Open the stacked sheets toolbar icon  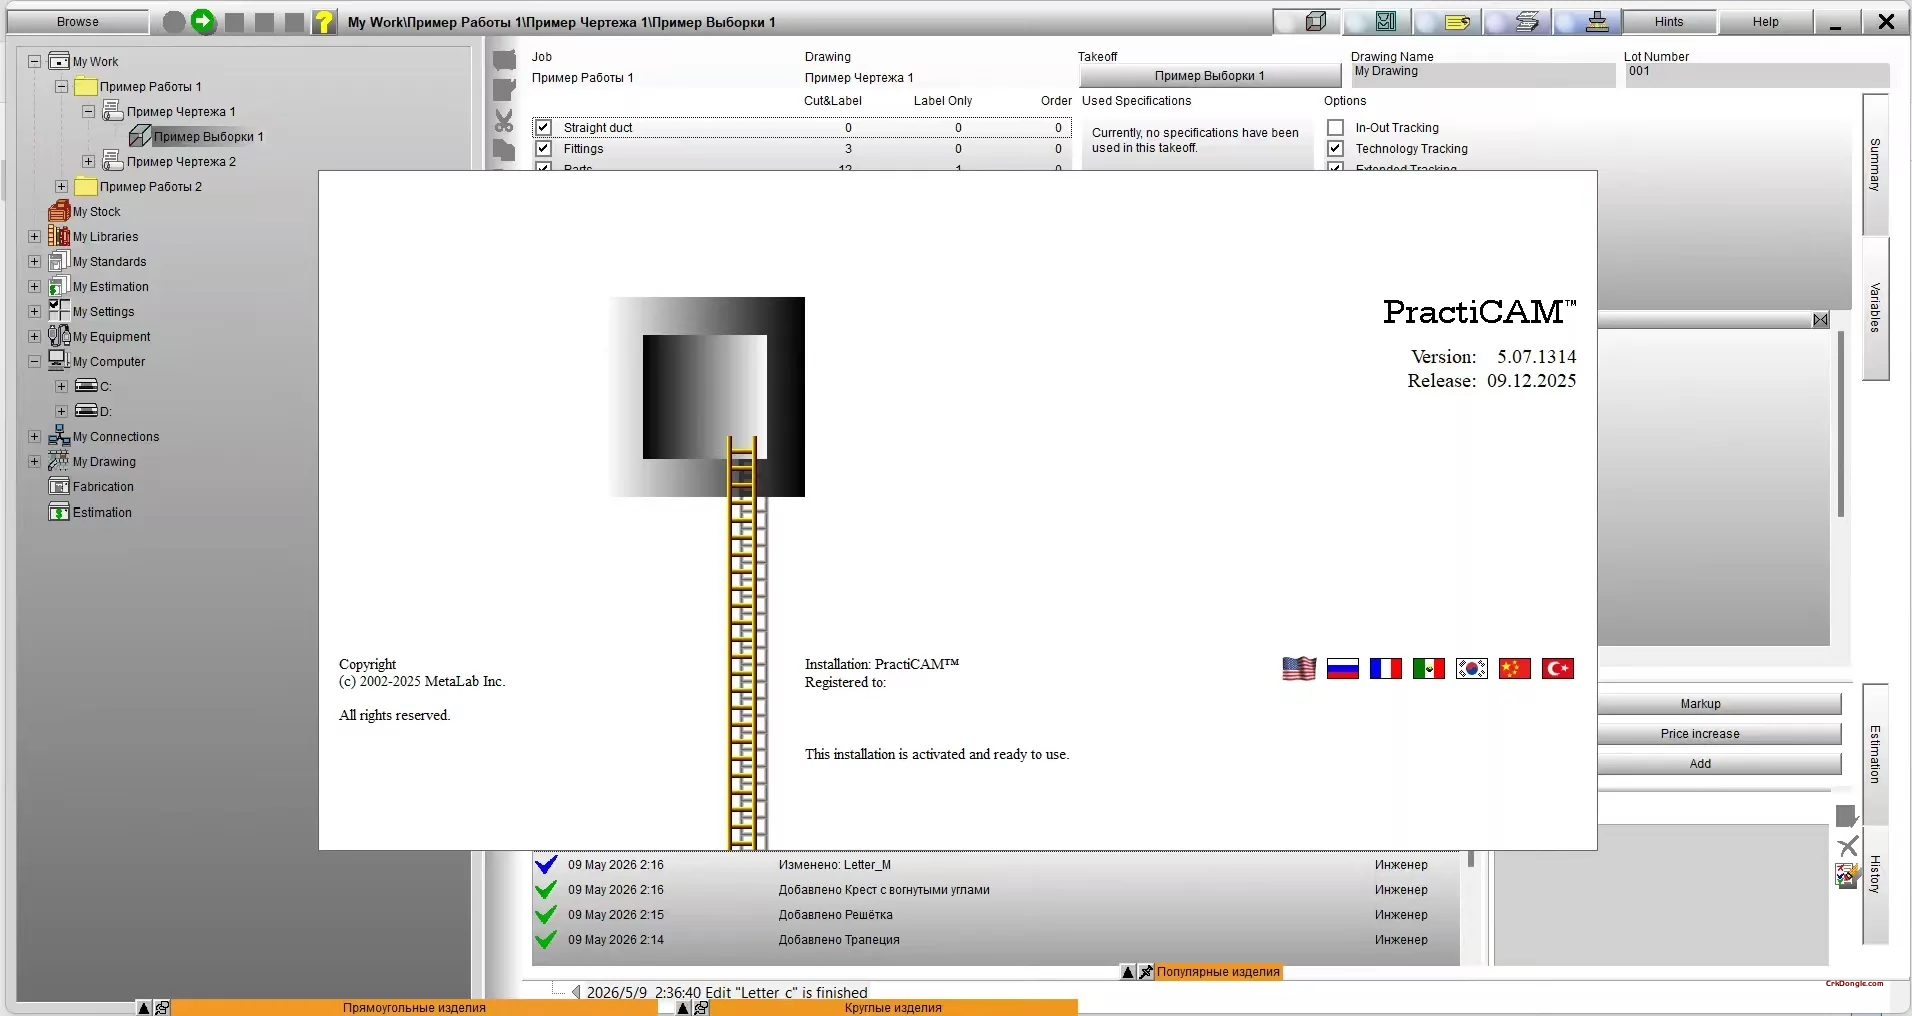[x=1527, y=21]
